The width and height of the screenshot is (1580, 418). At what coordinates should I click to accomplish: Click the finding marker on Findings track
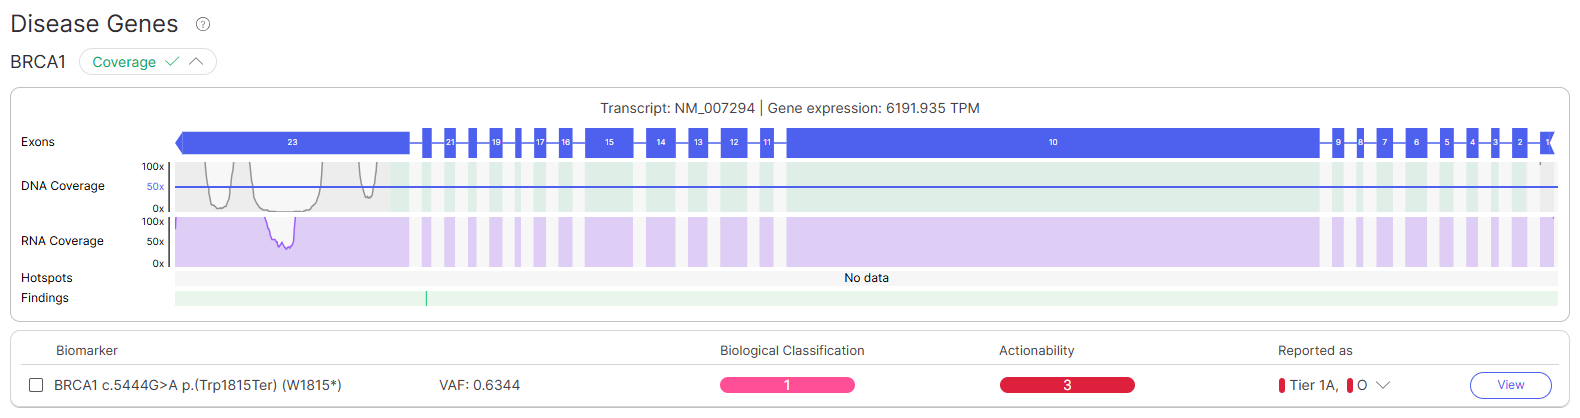point(426,298)
